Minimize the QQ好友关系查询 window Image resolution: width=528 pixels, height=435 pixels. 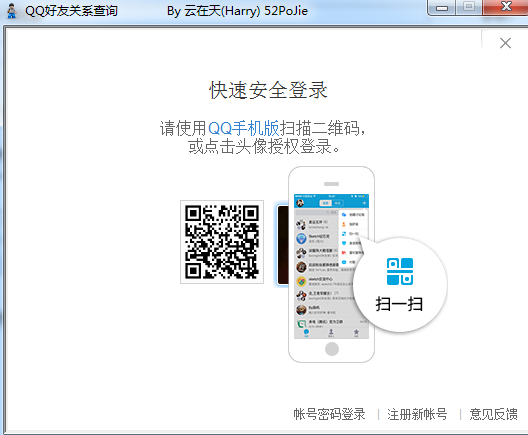coord(441,8)
